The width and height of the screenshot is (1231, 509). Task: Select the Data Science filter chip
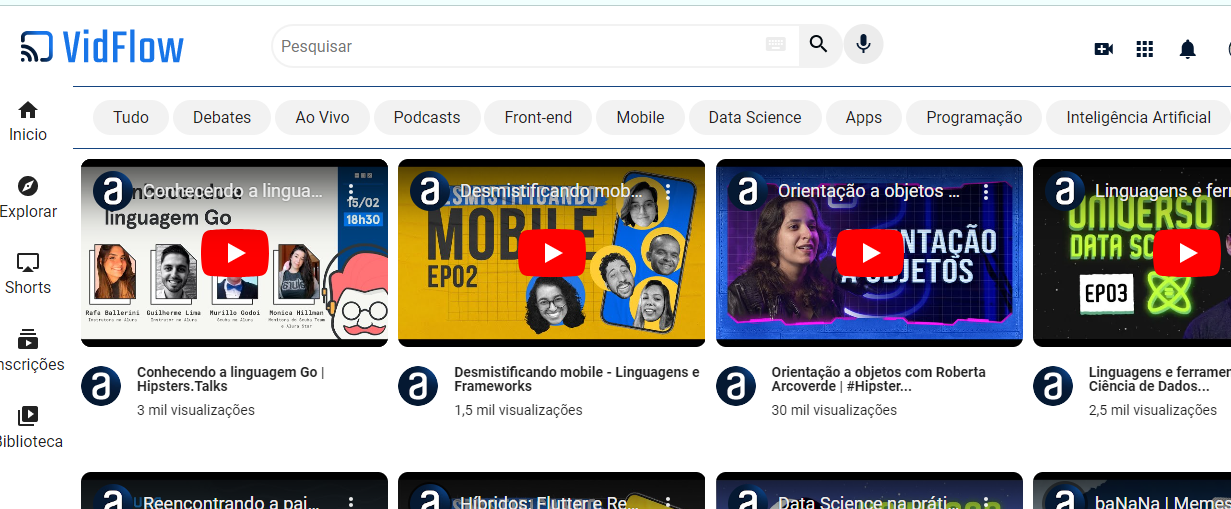coord(755,117)
